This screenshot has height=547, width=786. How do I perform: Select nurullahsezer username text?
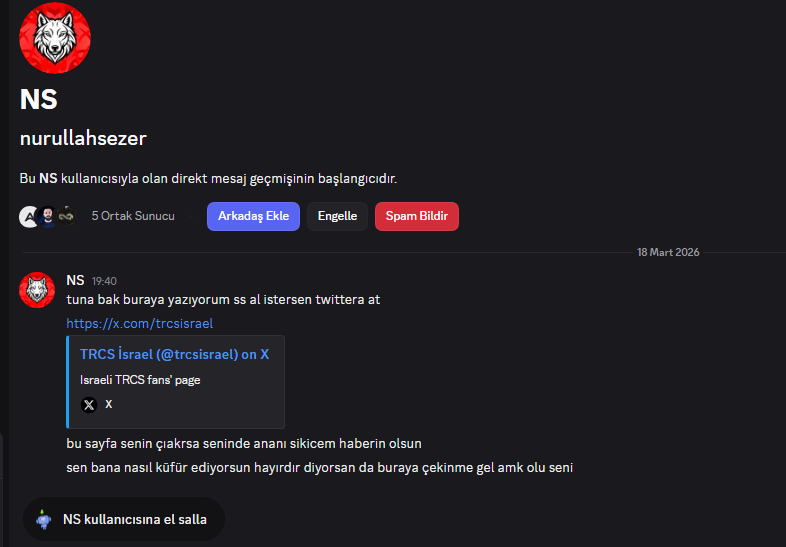coord(83,138)
